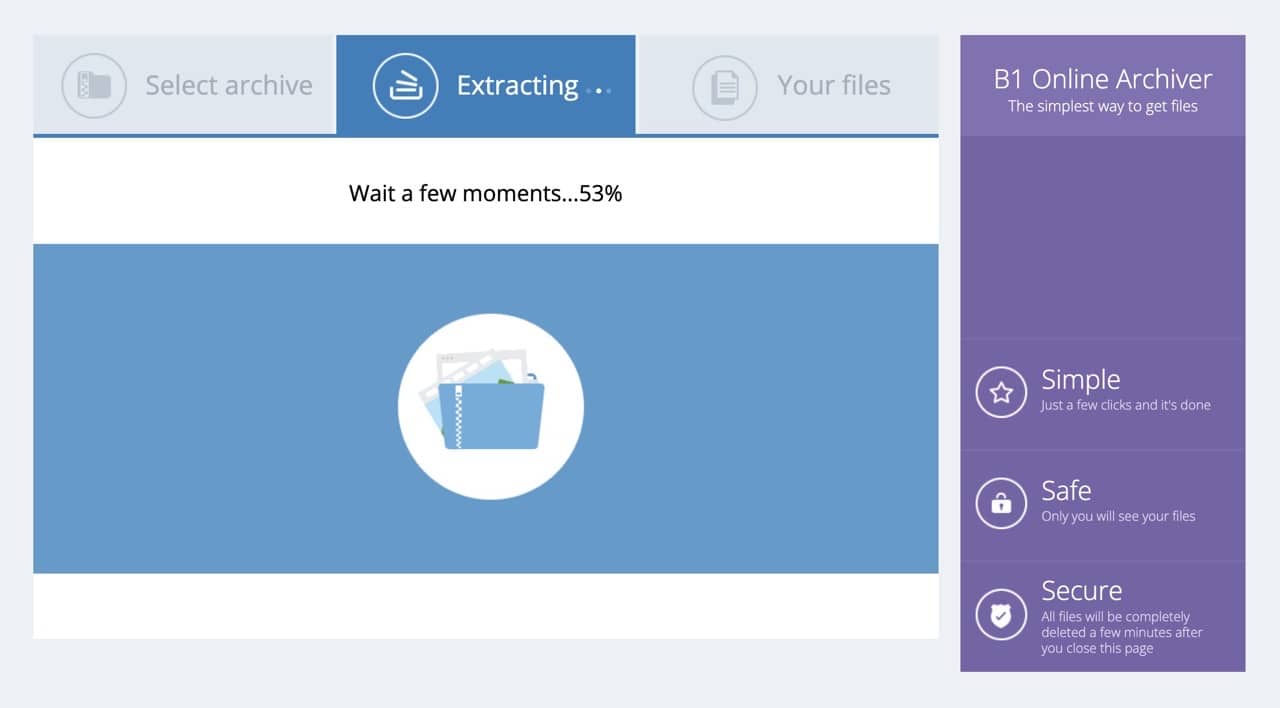Viewport: 1280px width, 708px height.
Task: Click the Extracting step icon
Action: pyautogui.click(x=406, y=86)
